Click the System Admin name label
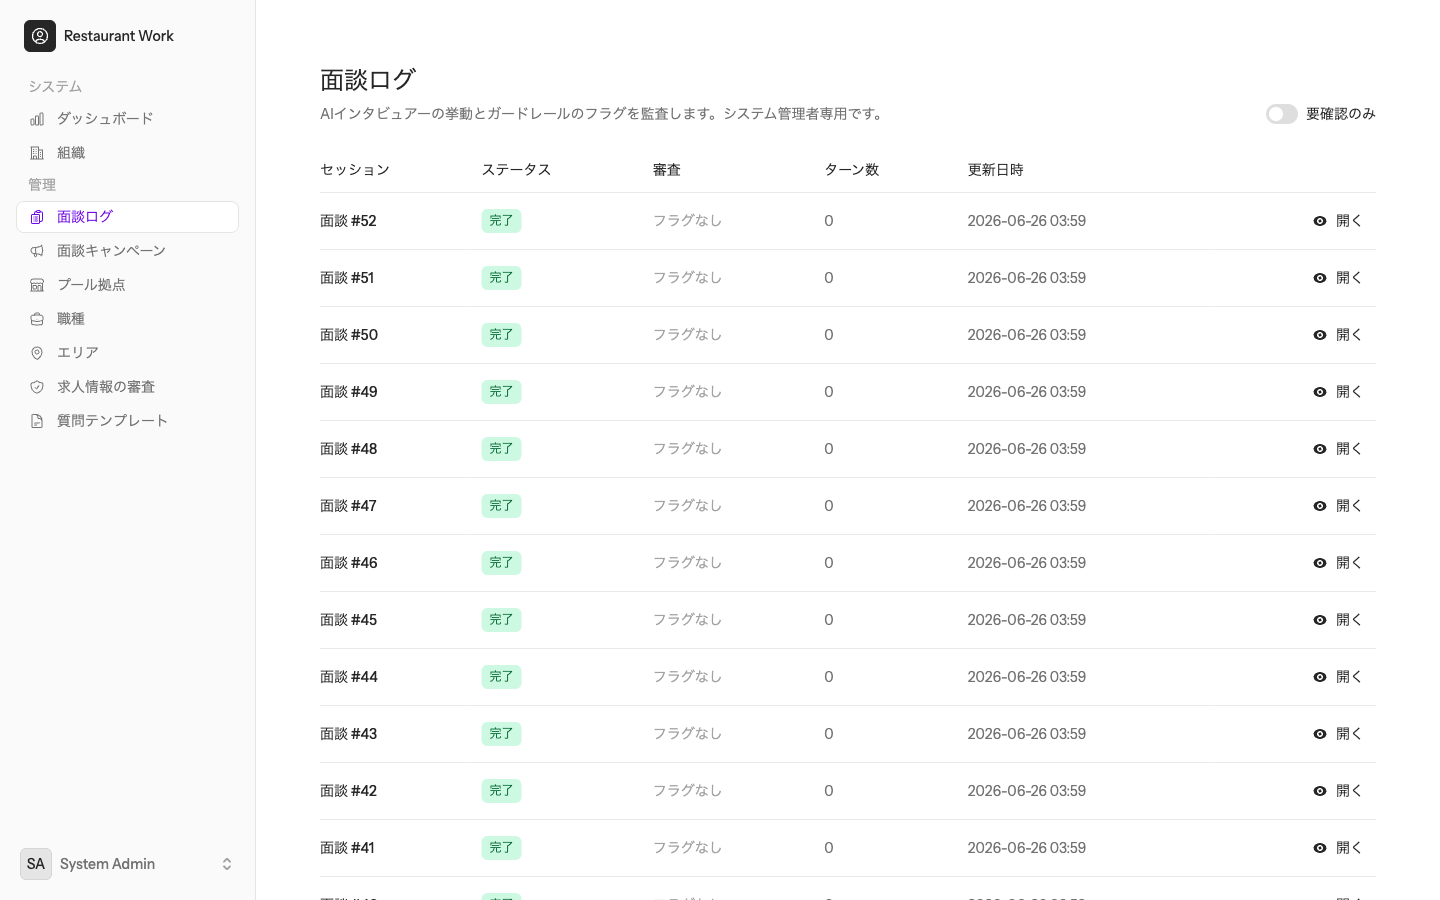 [x=108, y=864]
